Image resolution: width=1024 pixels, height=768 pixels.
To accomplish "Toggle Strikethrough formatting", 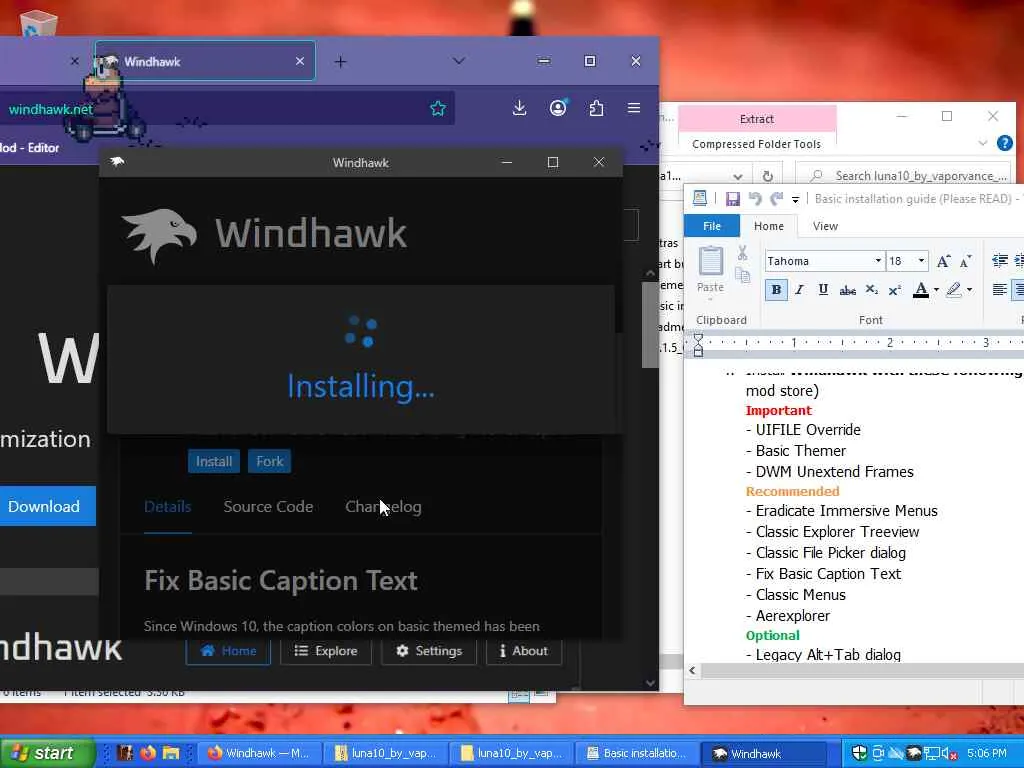I will pyautogui.click(x=848, y=290).
